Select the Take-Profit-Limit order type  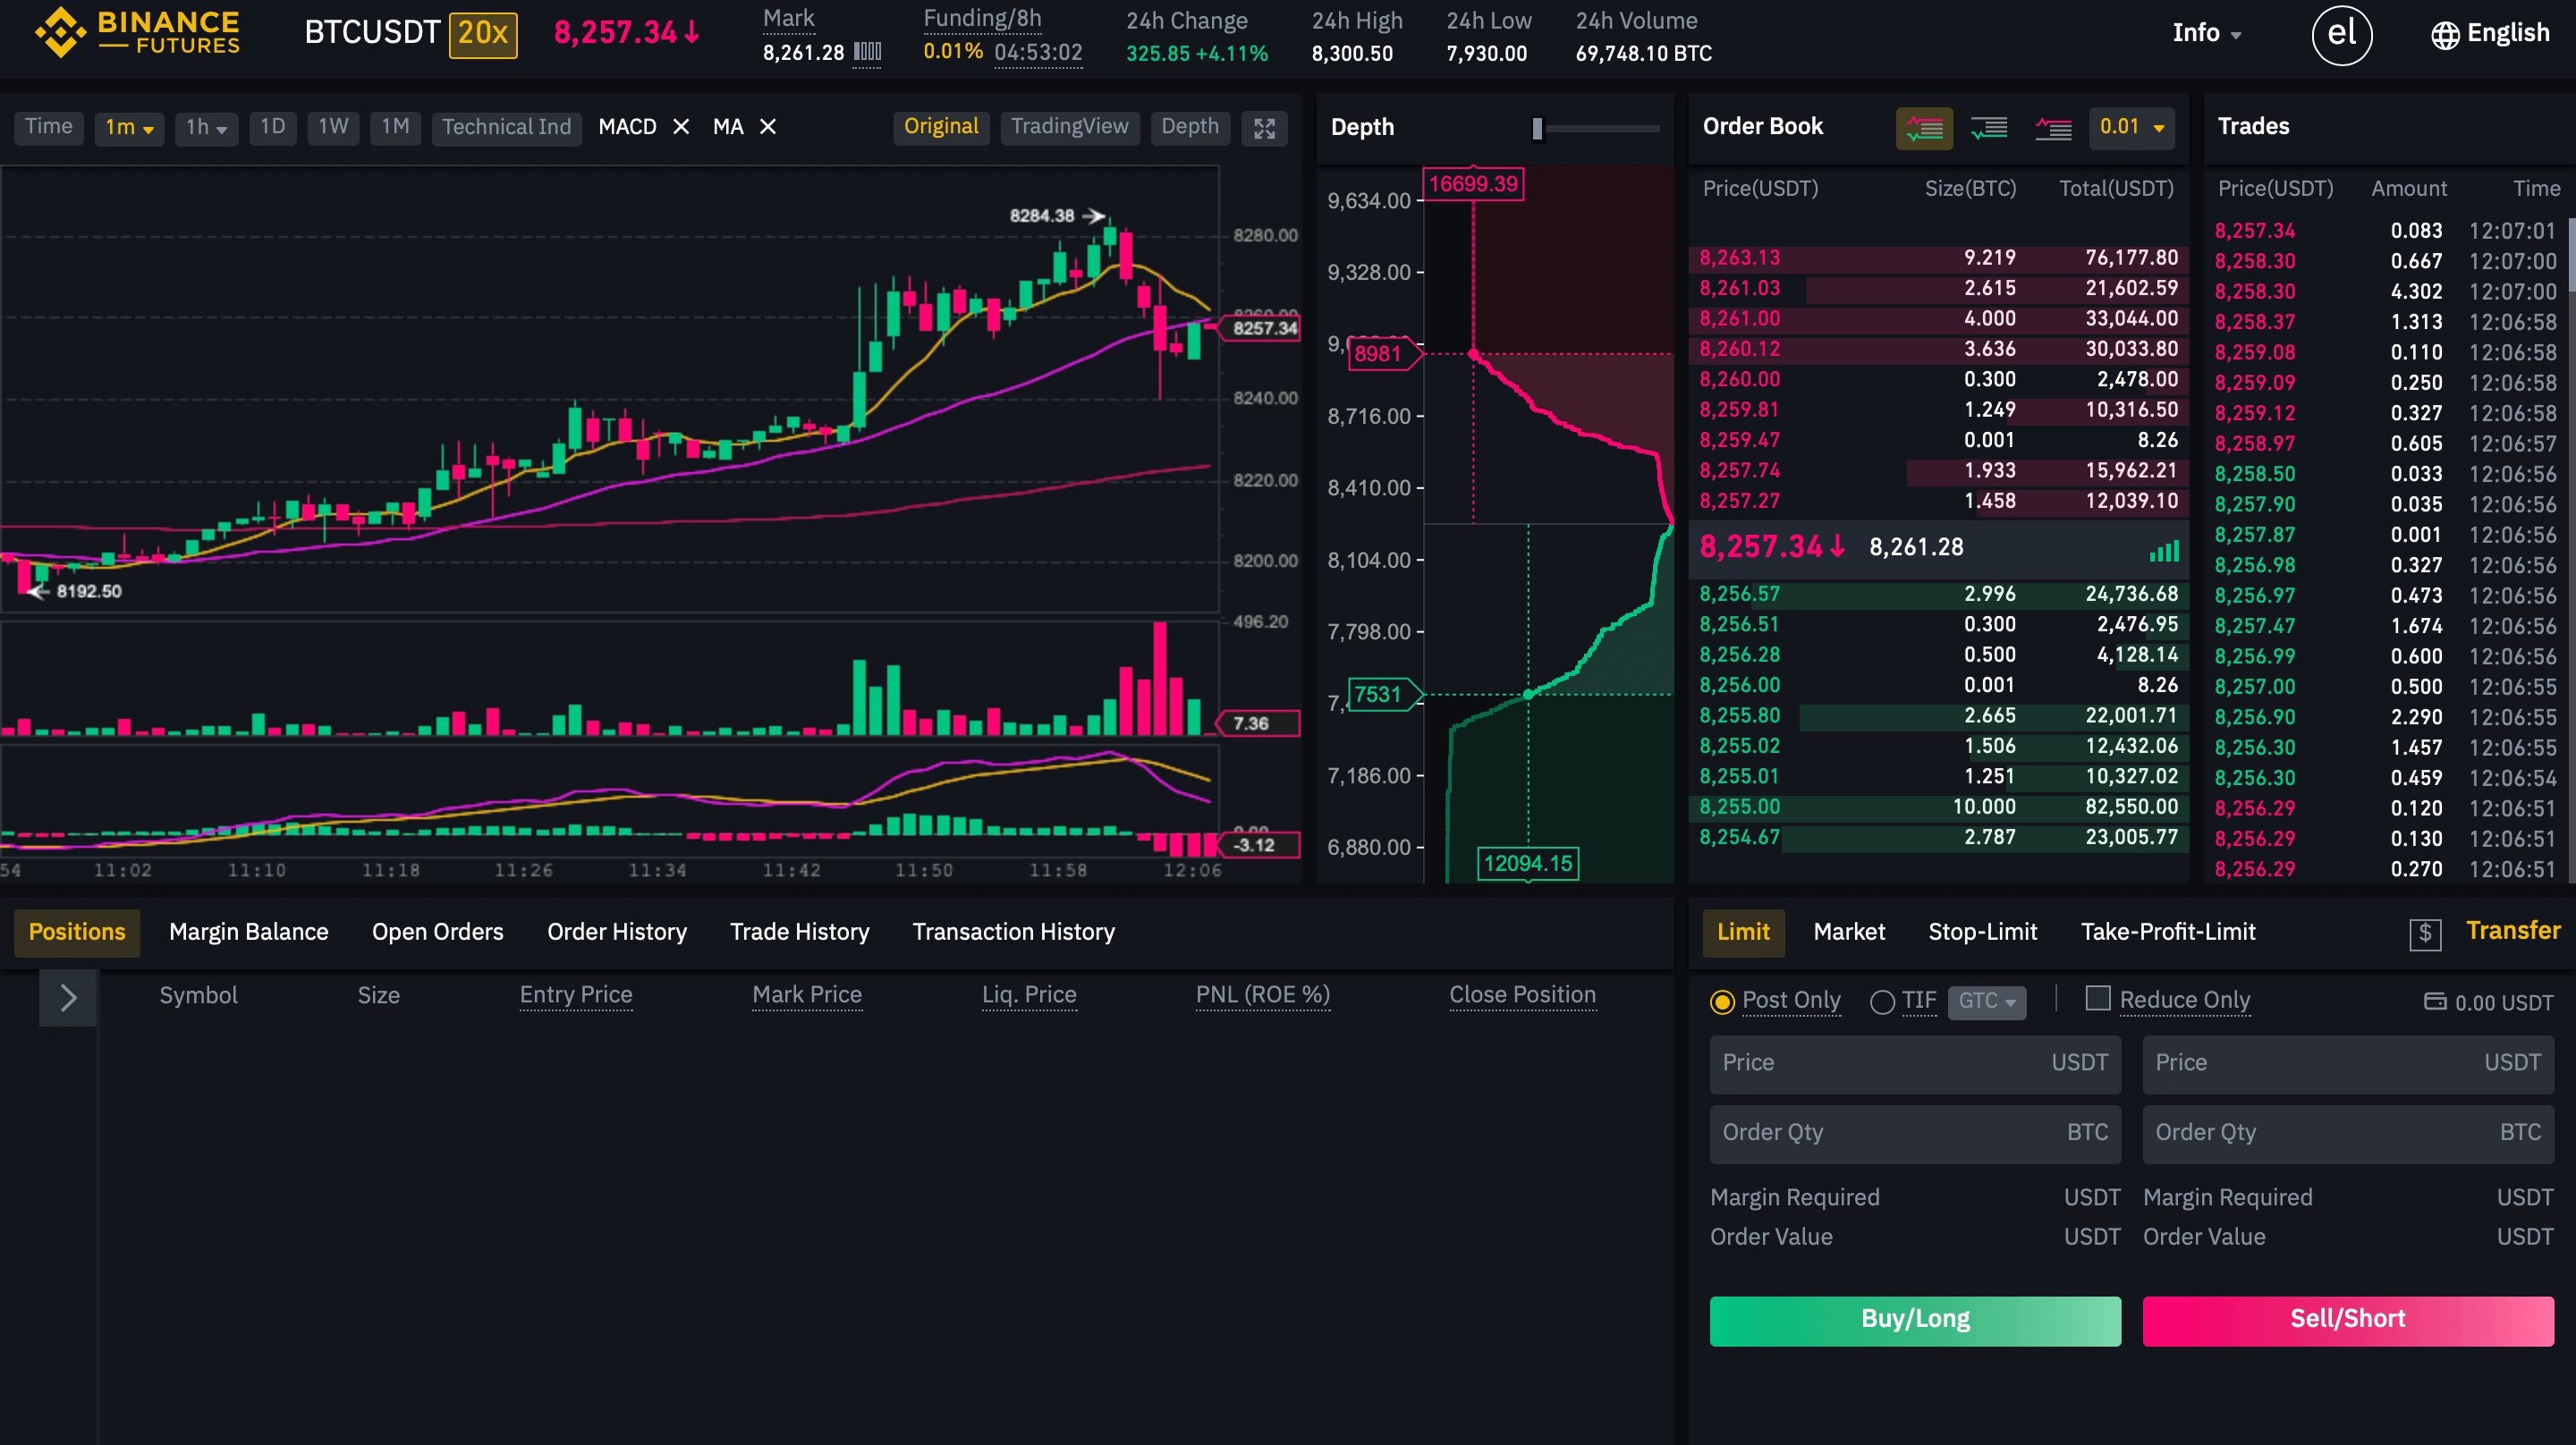pyautogui.click(x=2168, y=932)
